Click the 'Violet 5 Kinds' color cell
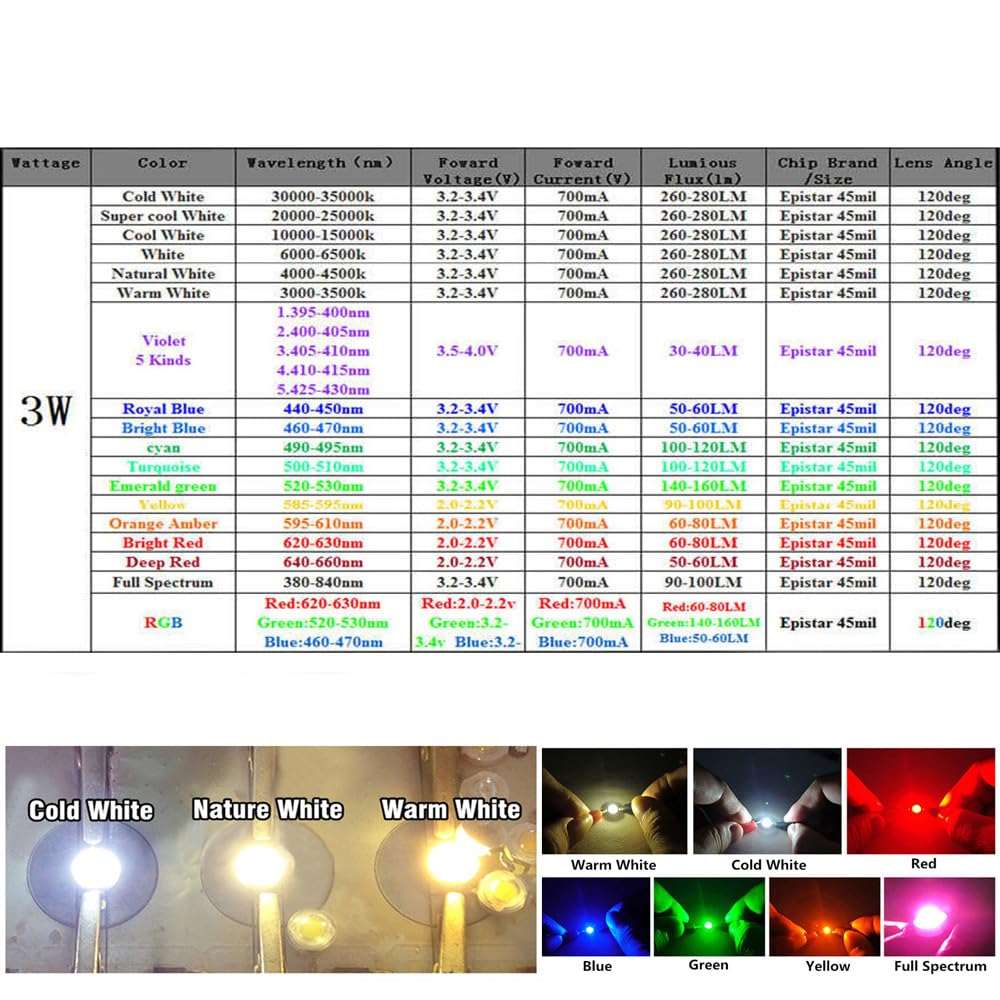Screen dimensions: 1000x1000 pos(163,350)
